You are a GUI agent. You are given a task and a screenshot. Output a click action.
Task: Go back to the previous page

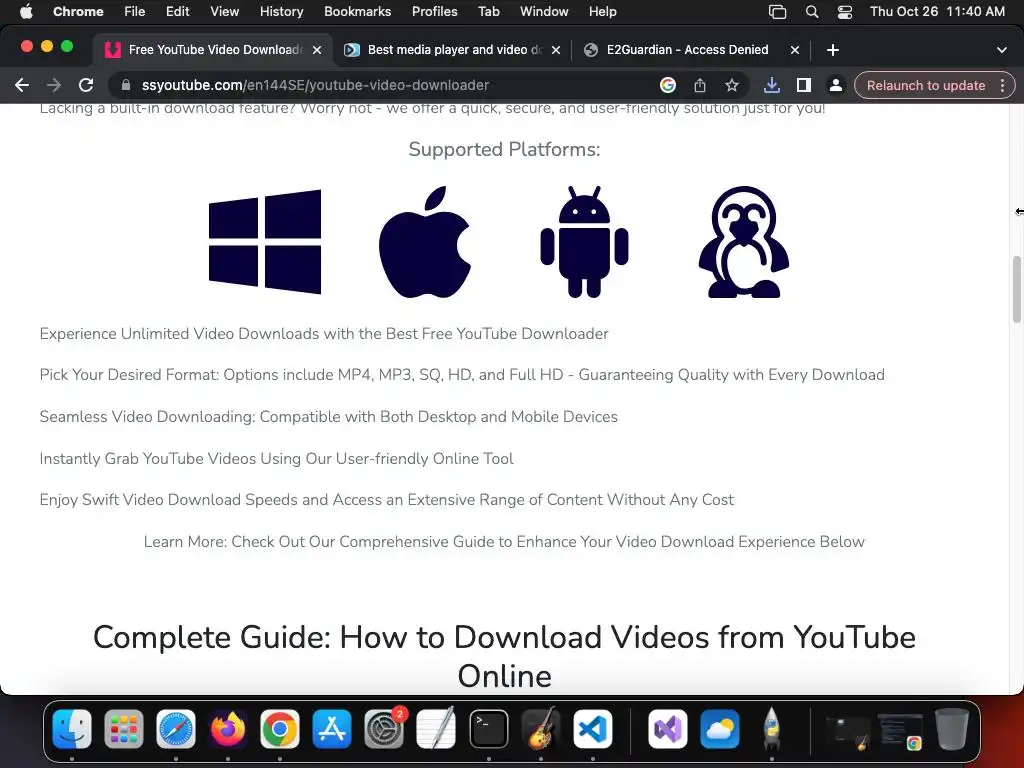22,85
